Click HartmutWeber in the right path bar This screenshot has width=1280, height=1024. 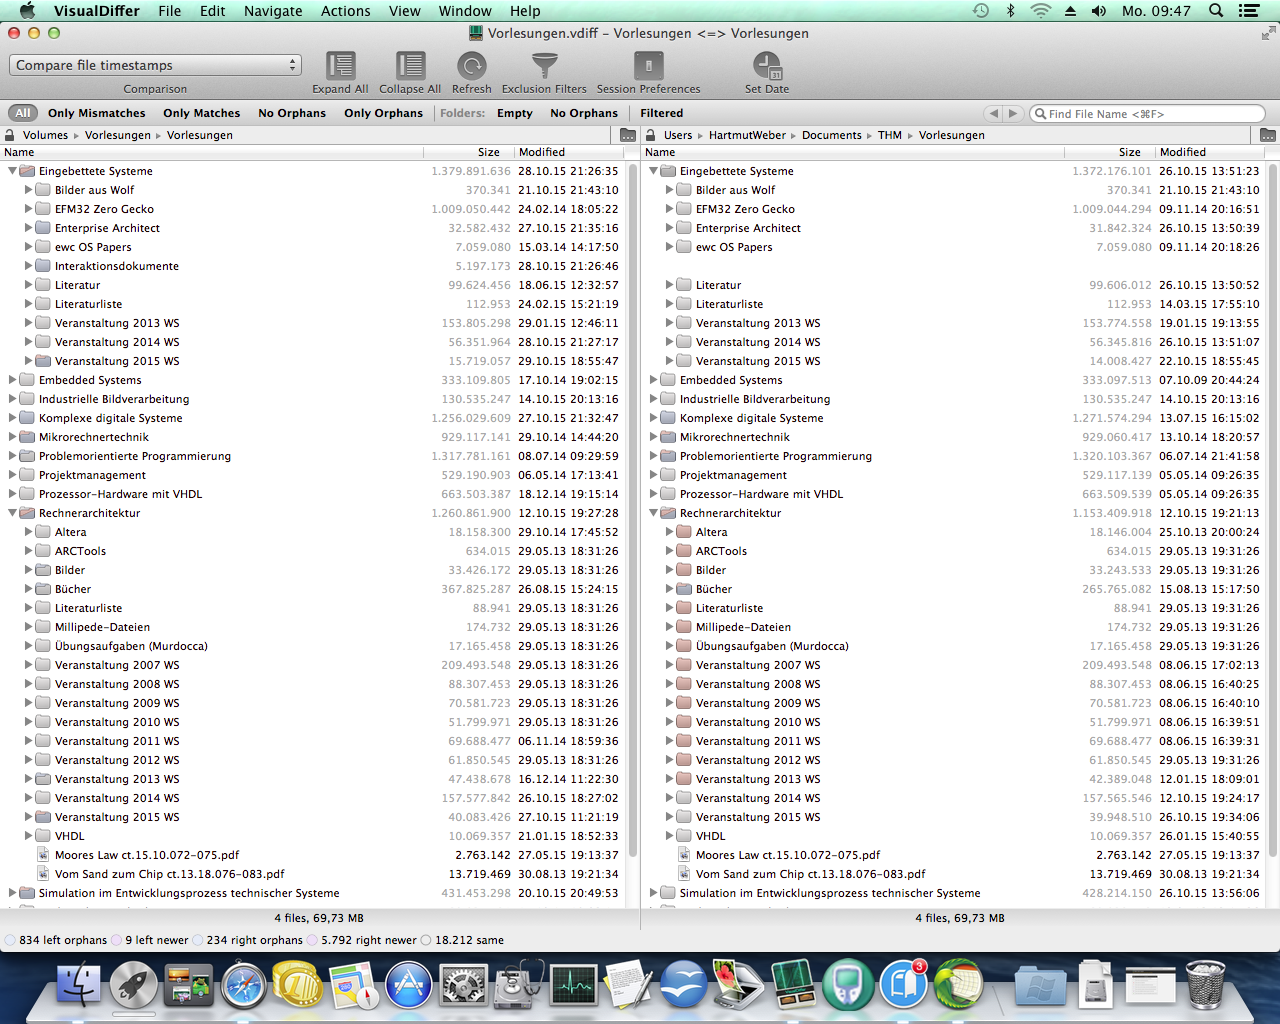tap(747, 135)
